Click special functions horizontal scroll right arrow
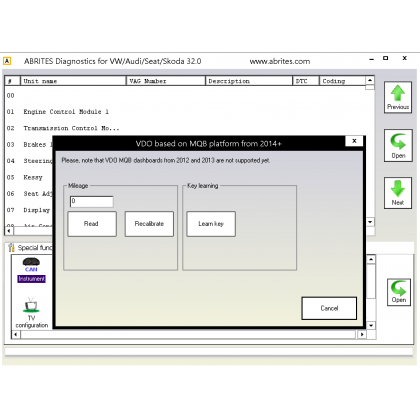The width and height of the screenshot is (420, 420). pos(362,334)
